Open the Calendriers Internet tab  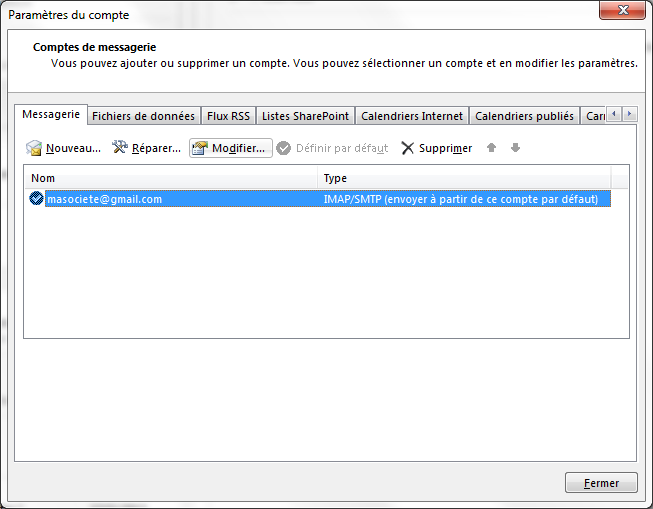click(412, 116)
